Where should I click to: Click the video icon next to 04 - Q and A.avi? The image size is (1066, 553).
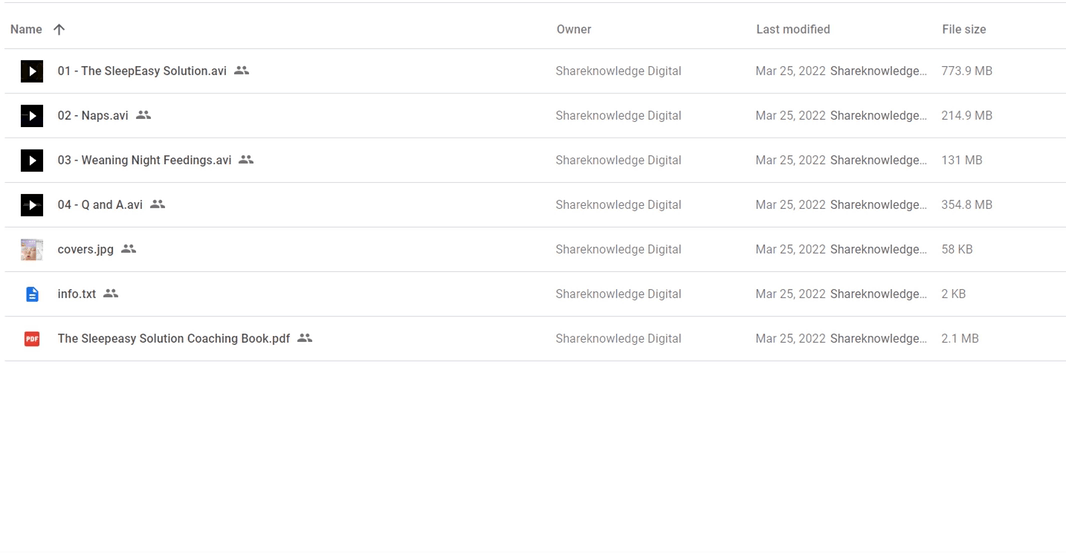[x=32, y=205]
